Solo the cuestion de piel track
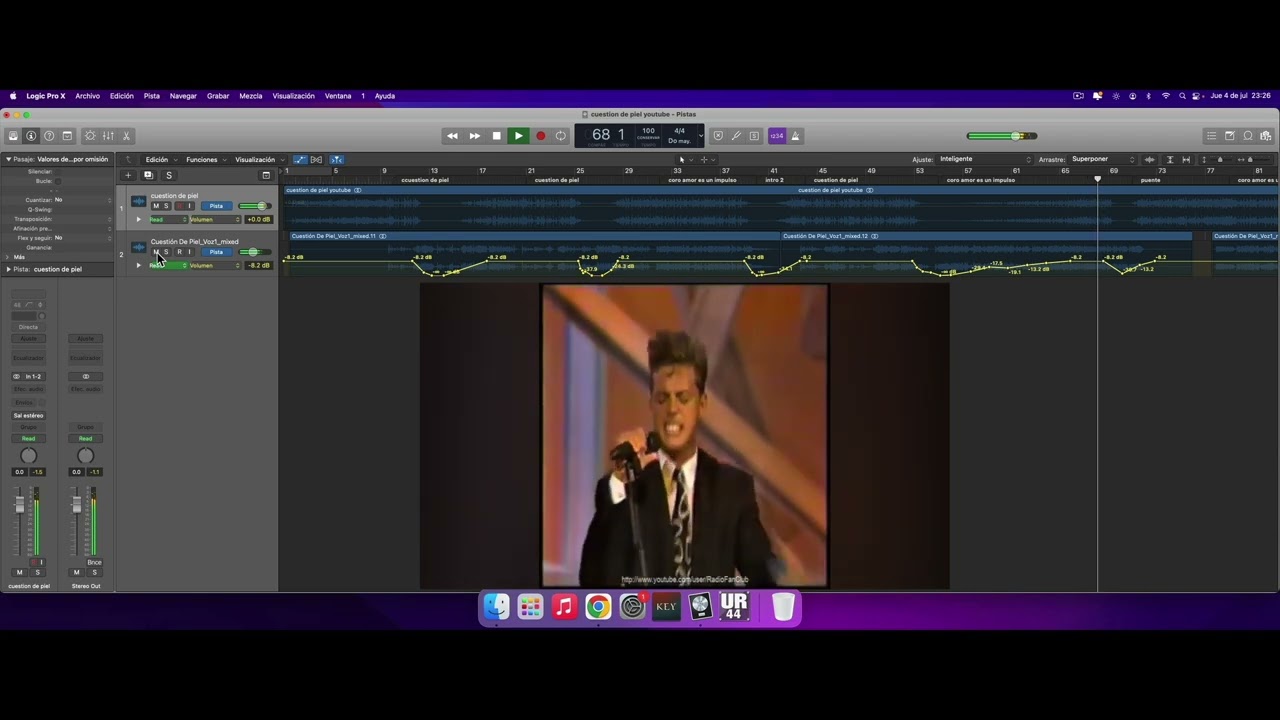The image size is (1280, 720). [x=166, y=206]
